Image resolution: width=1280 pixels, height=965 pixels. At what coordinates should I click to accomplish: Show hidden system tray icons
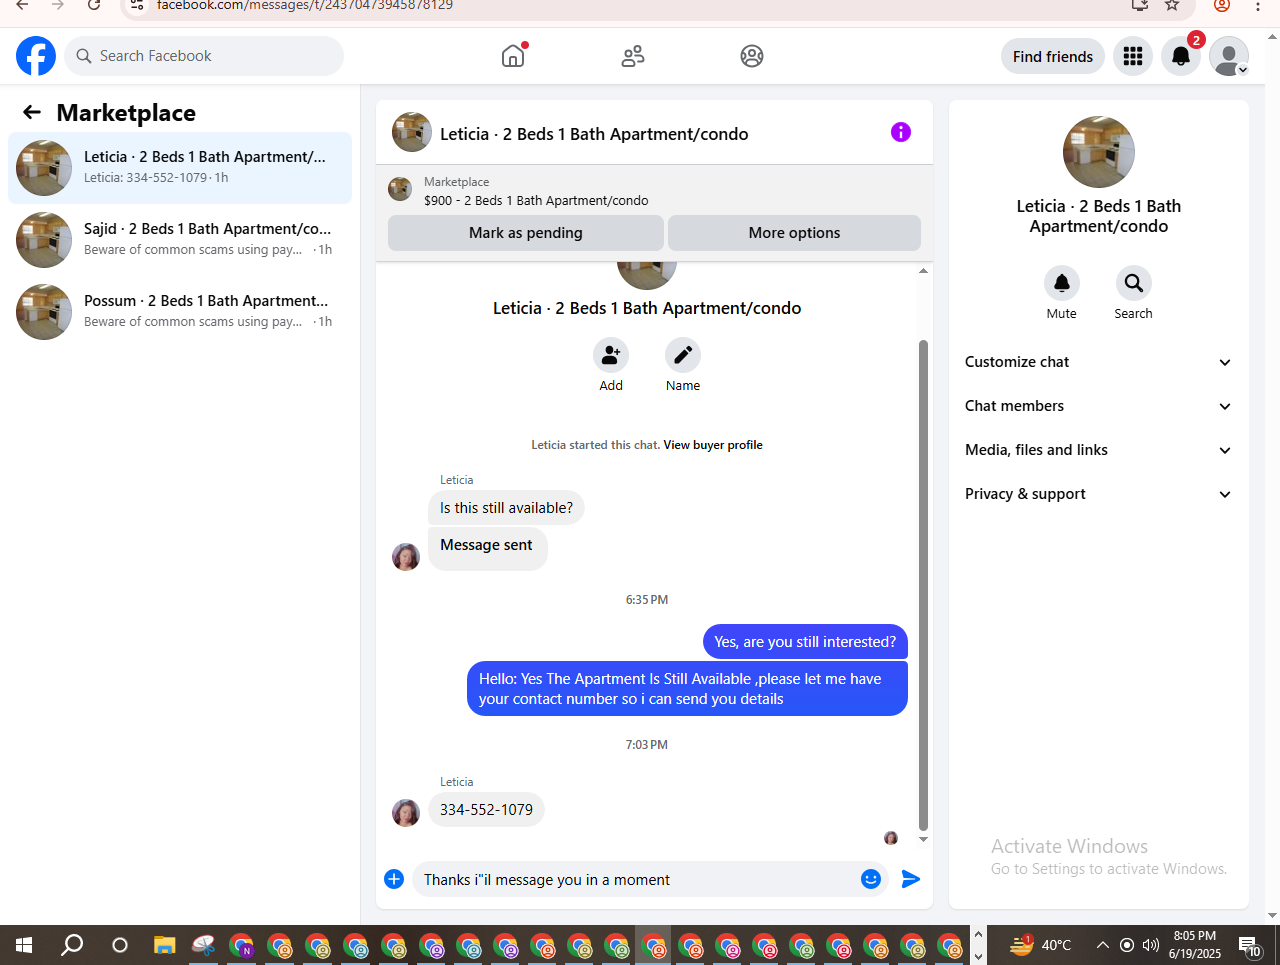pos(1102,945)
